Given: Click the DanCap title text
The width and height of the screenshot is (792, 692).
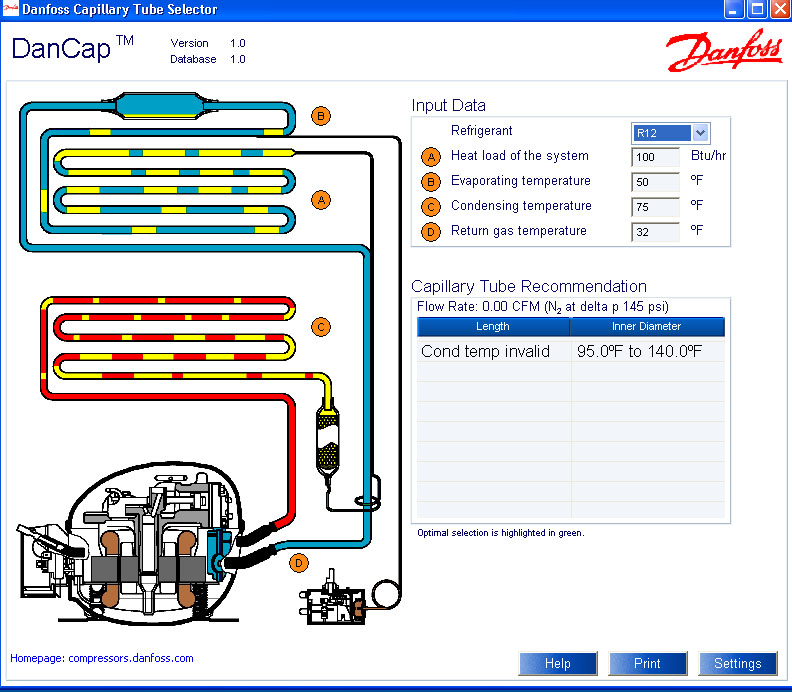Looking at the screenshot, I should tap(72, 49).
